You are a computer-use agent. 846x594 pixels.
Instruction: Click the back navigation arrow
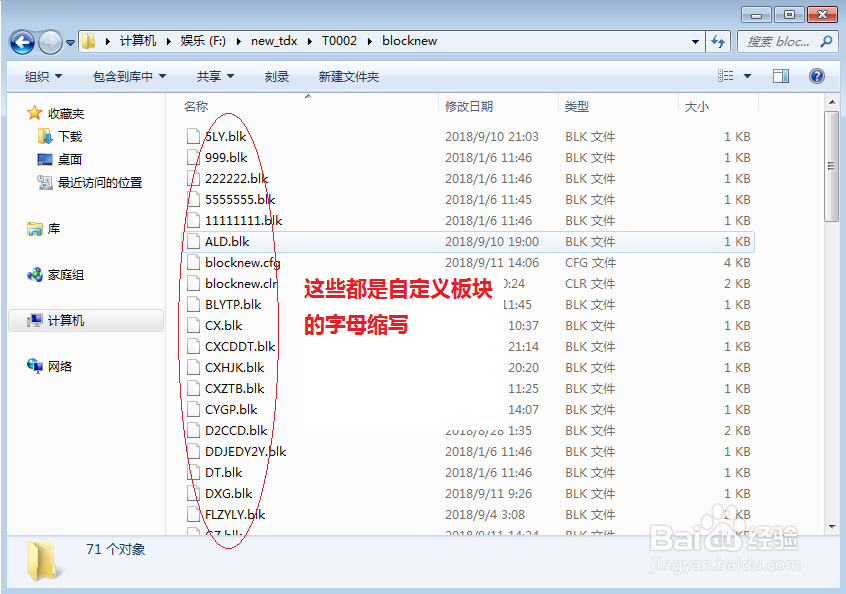point(22,40)
